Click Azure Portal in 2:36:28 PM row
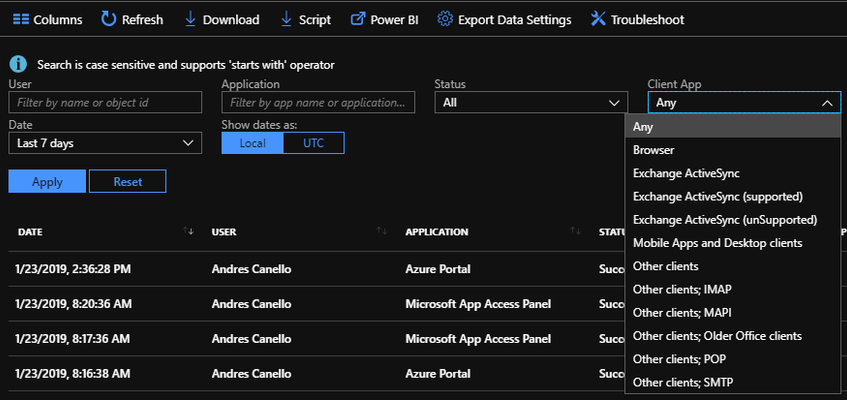Viewport: 847px width, 400px height. click(x=438, y=269)
